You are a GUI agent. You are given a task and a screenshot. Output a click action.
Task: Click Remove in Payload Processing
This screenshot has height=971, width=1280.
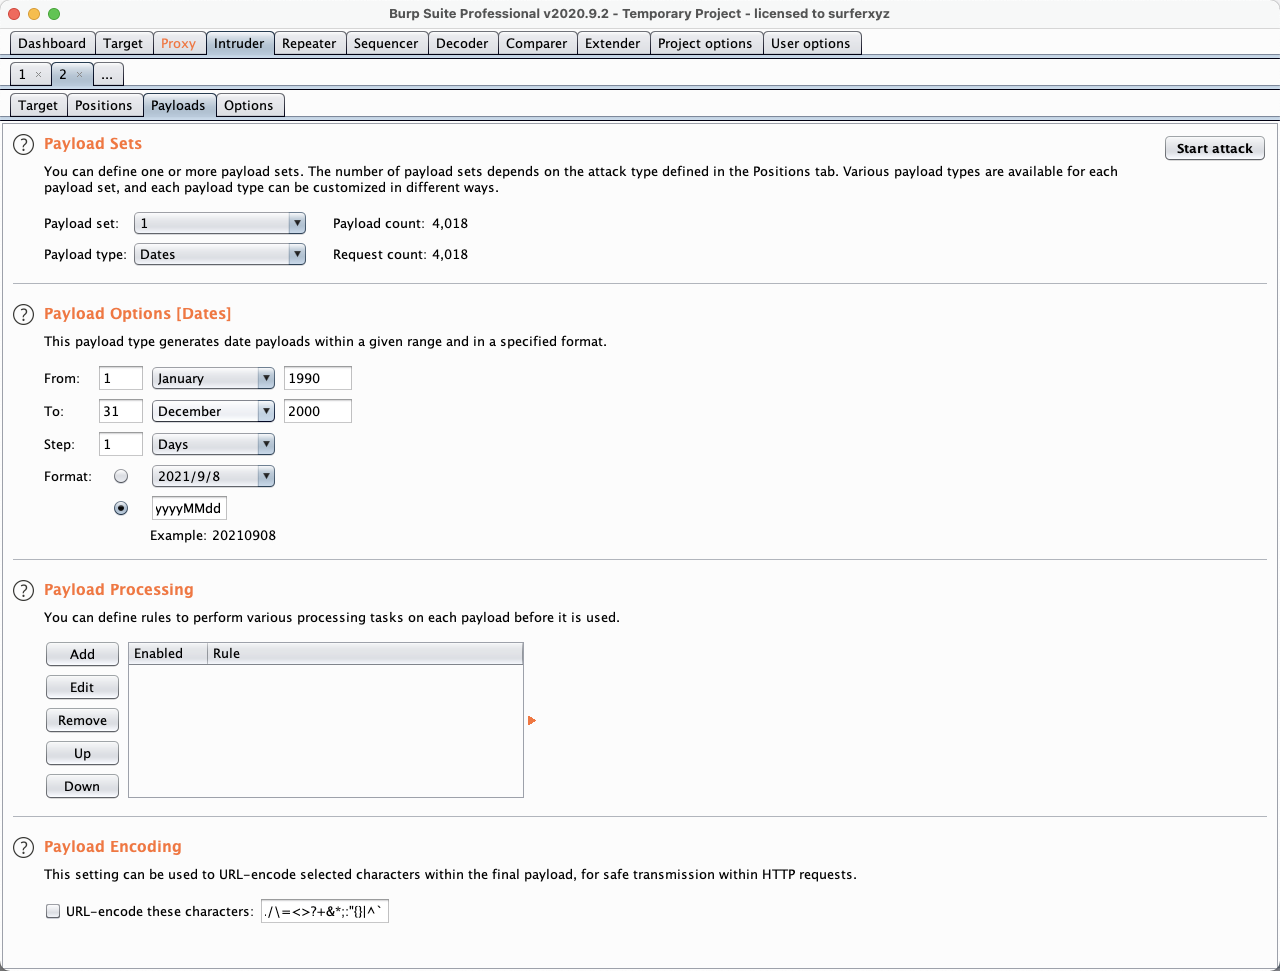[82, 720]
